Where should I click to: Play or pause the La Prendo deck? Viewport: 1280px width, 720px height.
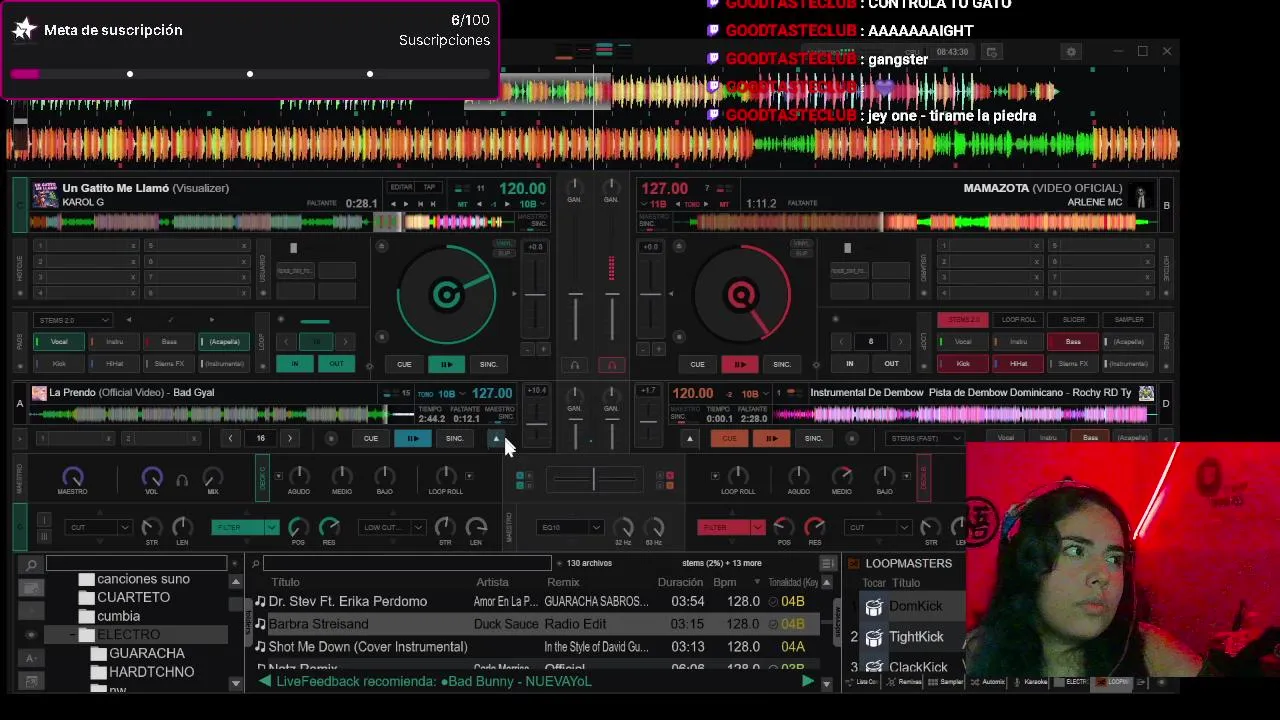pyautogui.click(x=412, y=438)
